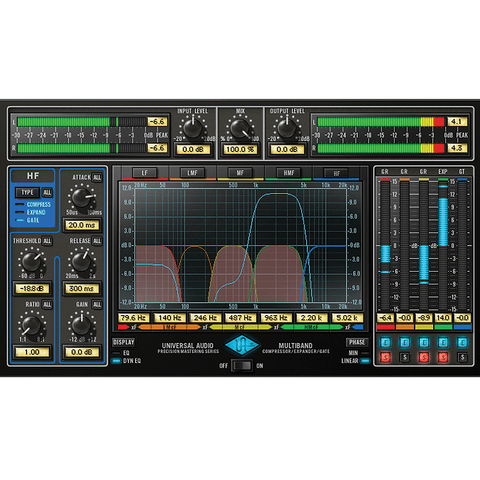
Task: Toggle the red LF band enable button
Action: pos(385,342)
